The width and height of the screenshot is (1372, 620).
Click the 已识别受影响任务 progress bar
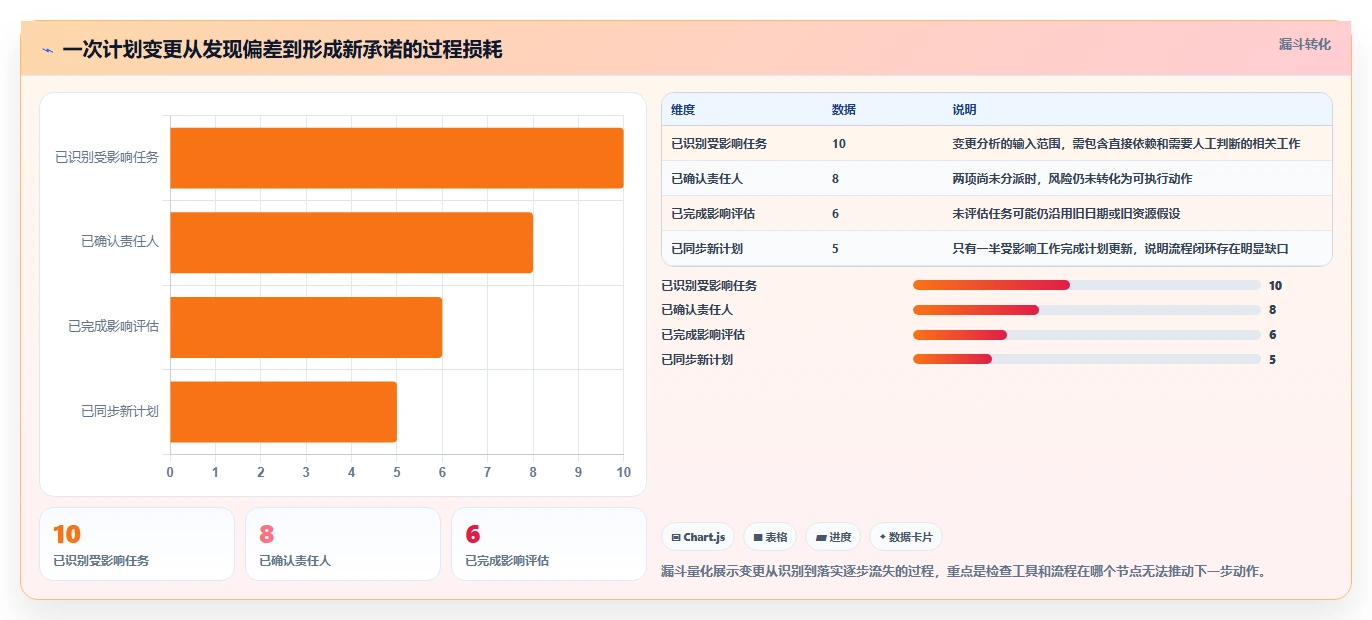tap(1087, 285)
